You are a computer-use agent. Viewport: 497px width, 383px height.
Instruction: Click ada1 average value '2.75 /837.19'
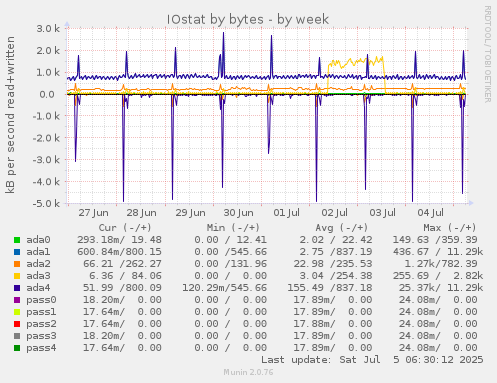pyautogui.click(x=336, y=252)
